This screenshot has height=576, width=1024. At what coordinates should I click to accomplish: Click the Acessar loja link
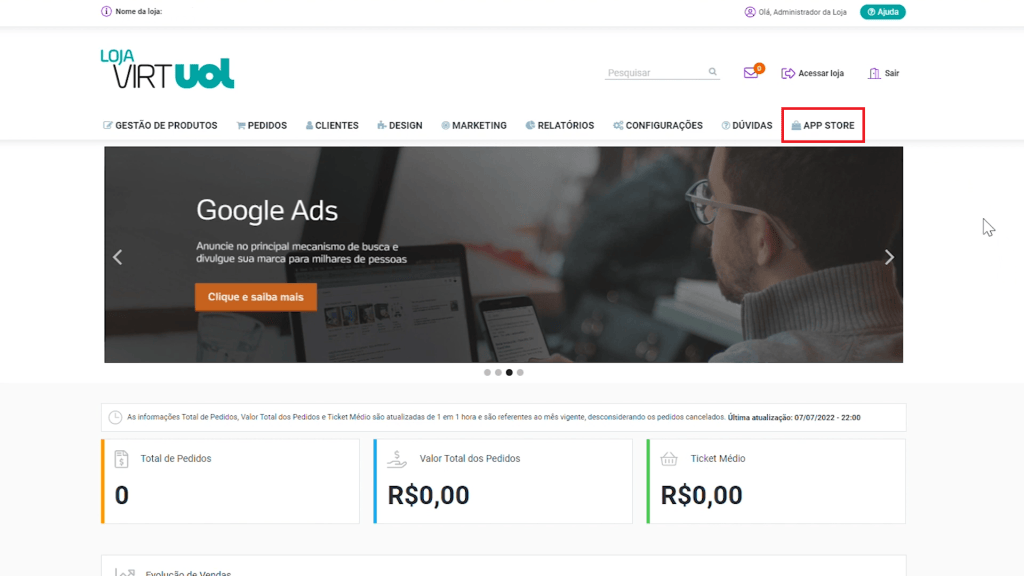pos(812,73)
